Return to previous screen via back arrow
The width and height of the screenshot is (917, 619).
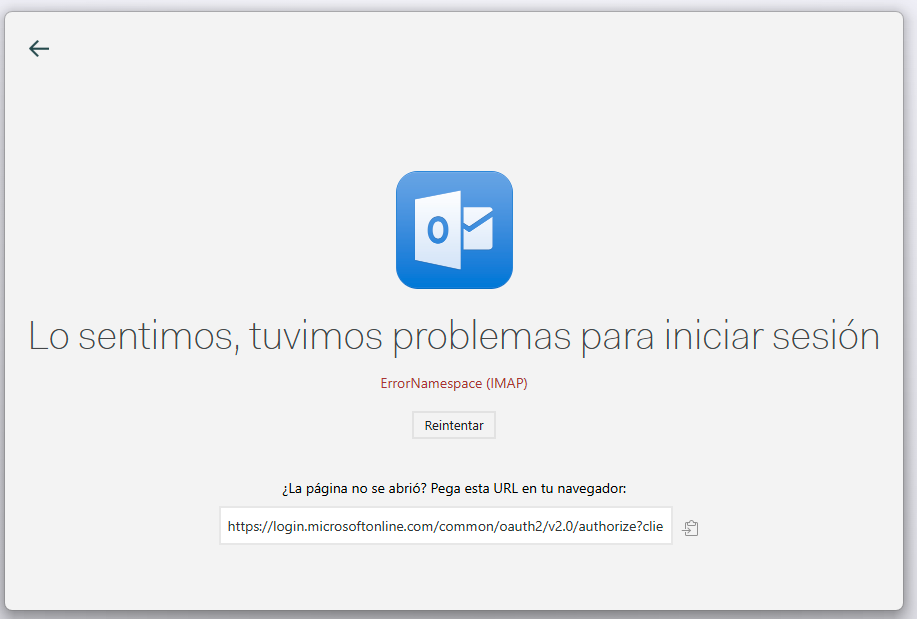pyautogui.click(x=39, y=48)
